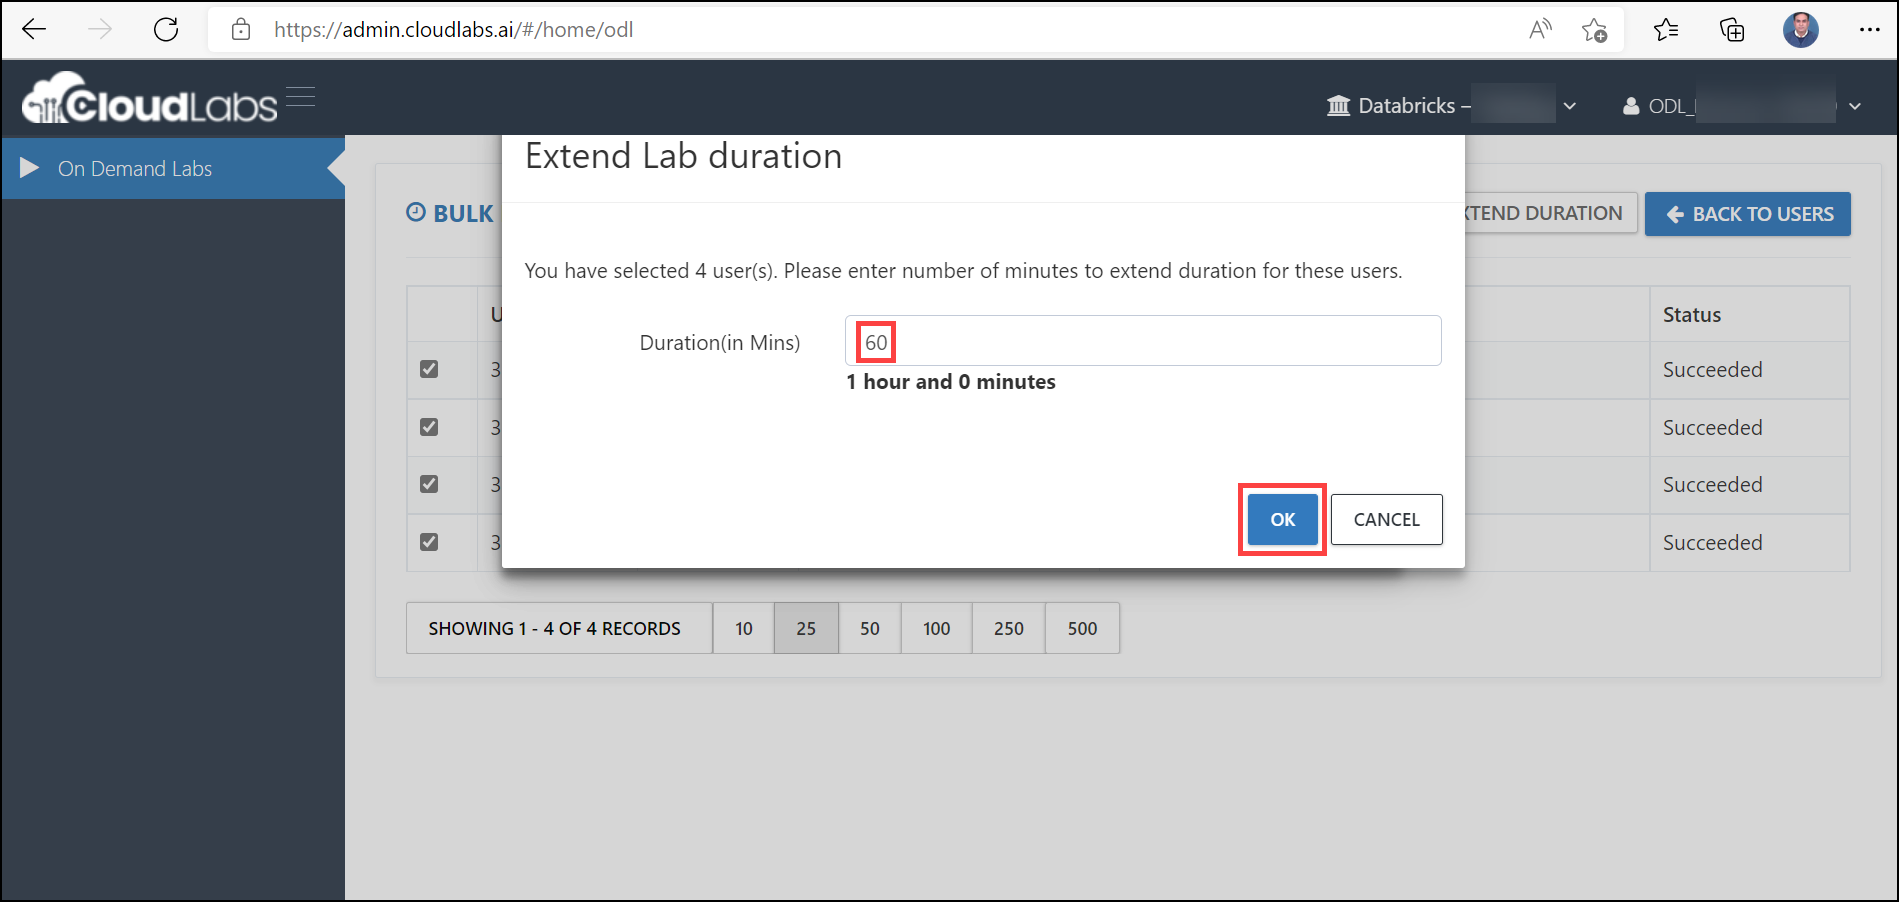Open the browser settings ellipsis menu

1869,29
